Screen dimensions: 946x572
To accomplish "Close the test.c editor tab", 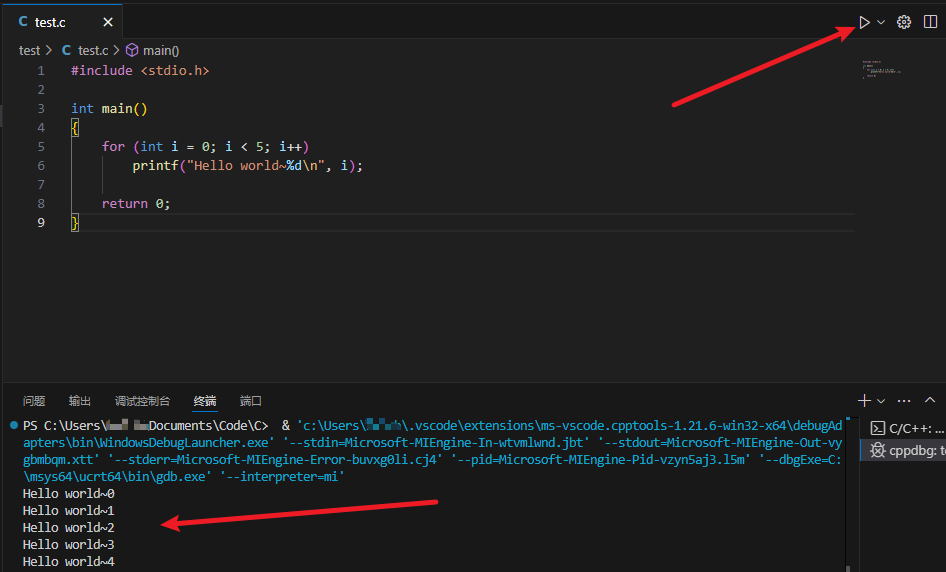I will pyautogui.click(x=108, y=22).
